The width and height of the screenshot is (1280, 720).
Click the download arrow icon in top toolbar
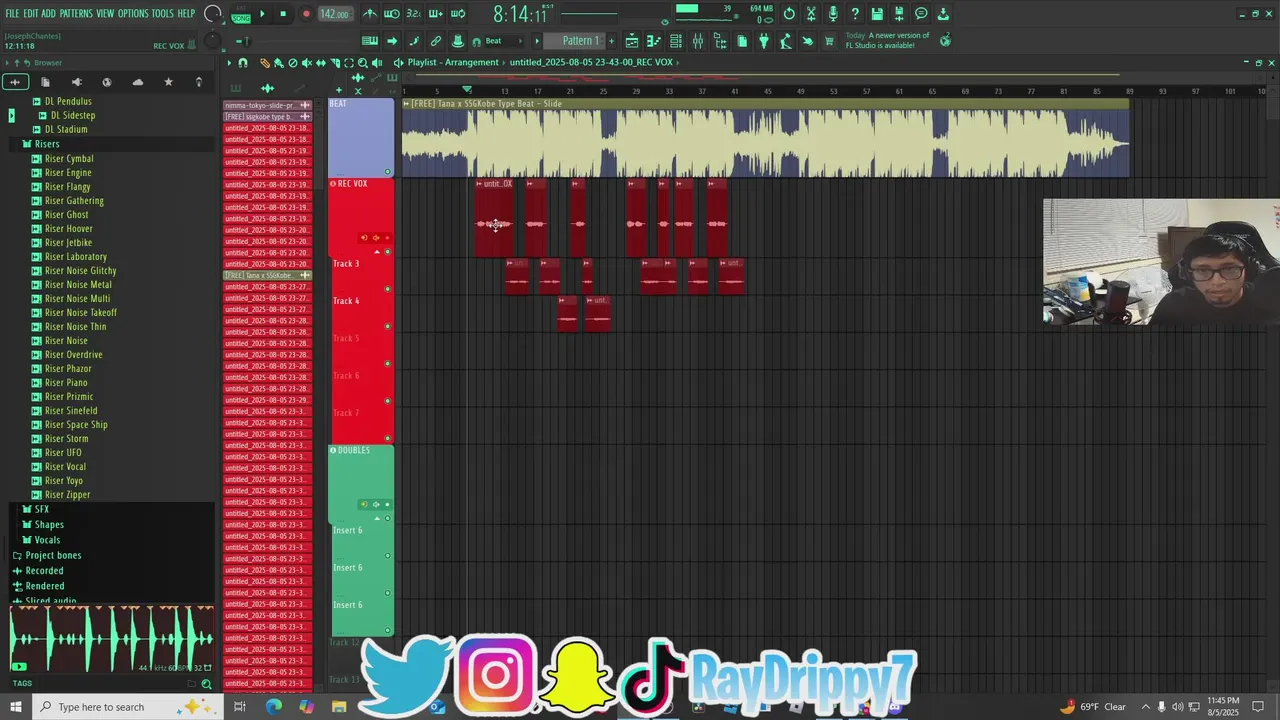943,14
